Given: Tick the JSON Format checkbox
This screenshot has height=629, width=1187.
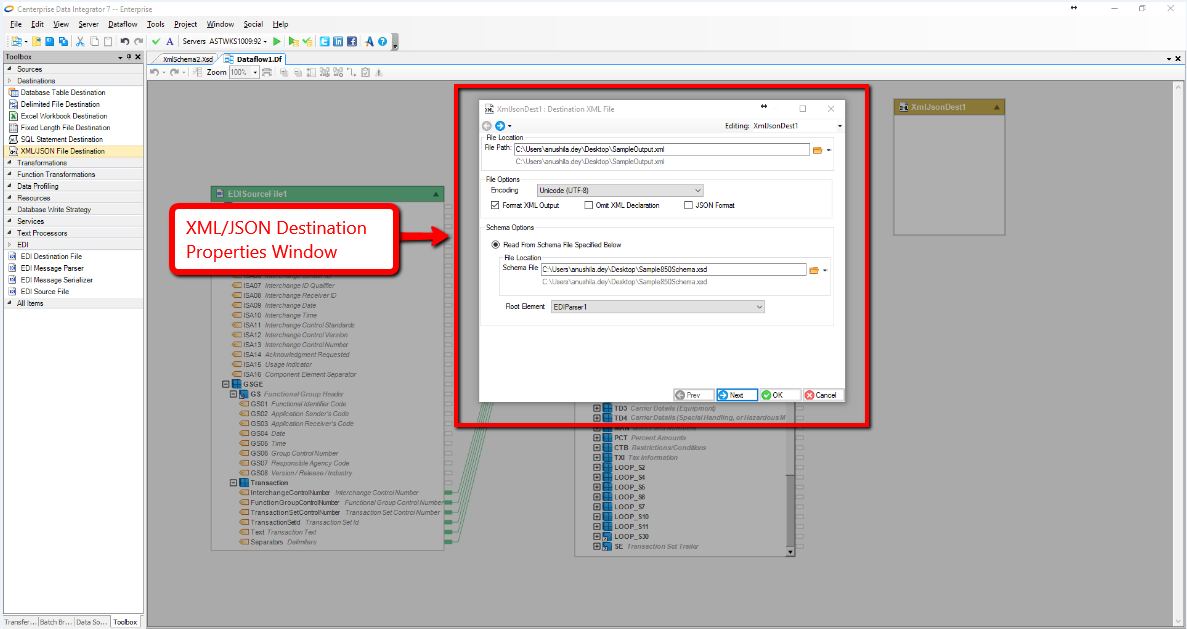Looking at the screenshot, I should (x=688, y=205).
